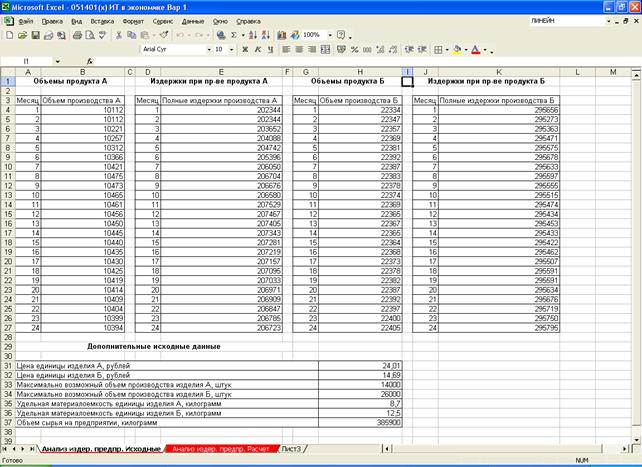Toggle italic formatting
The width and height of the screenshot is (642, 467).
coord(257,49)
